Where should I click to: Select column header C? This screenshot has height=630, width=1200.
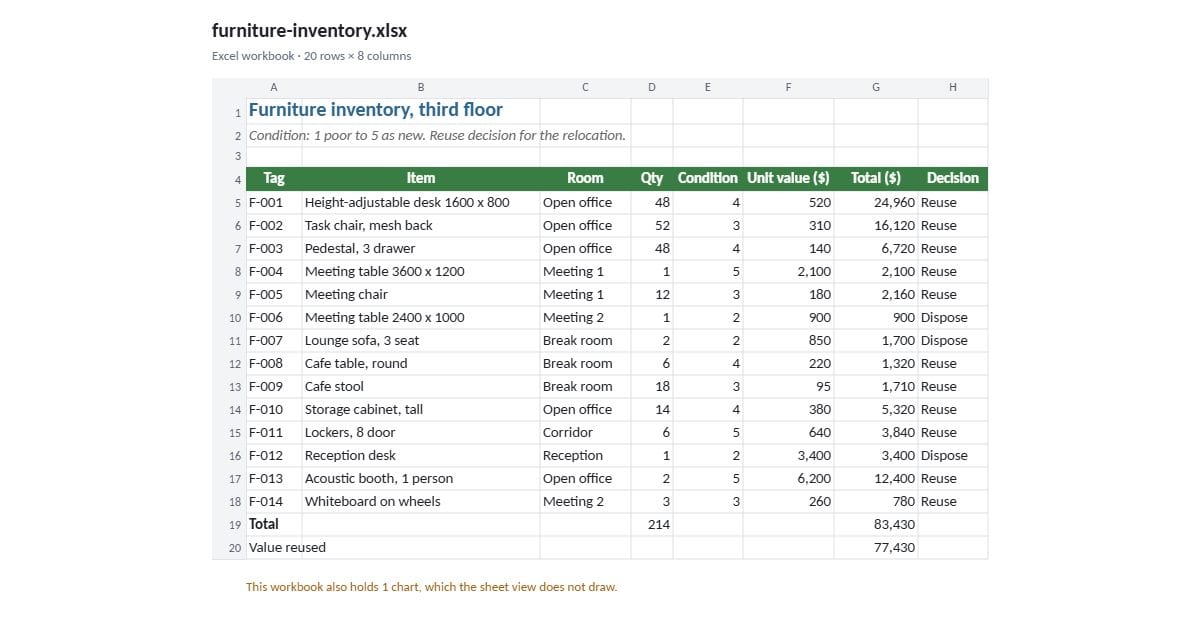point(585,88)
